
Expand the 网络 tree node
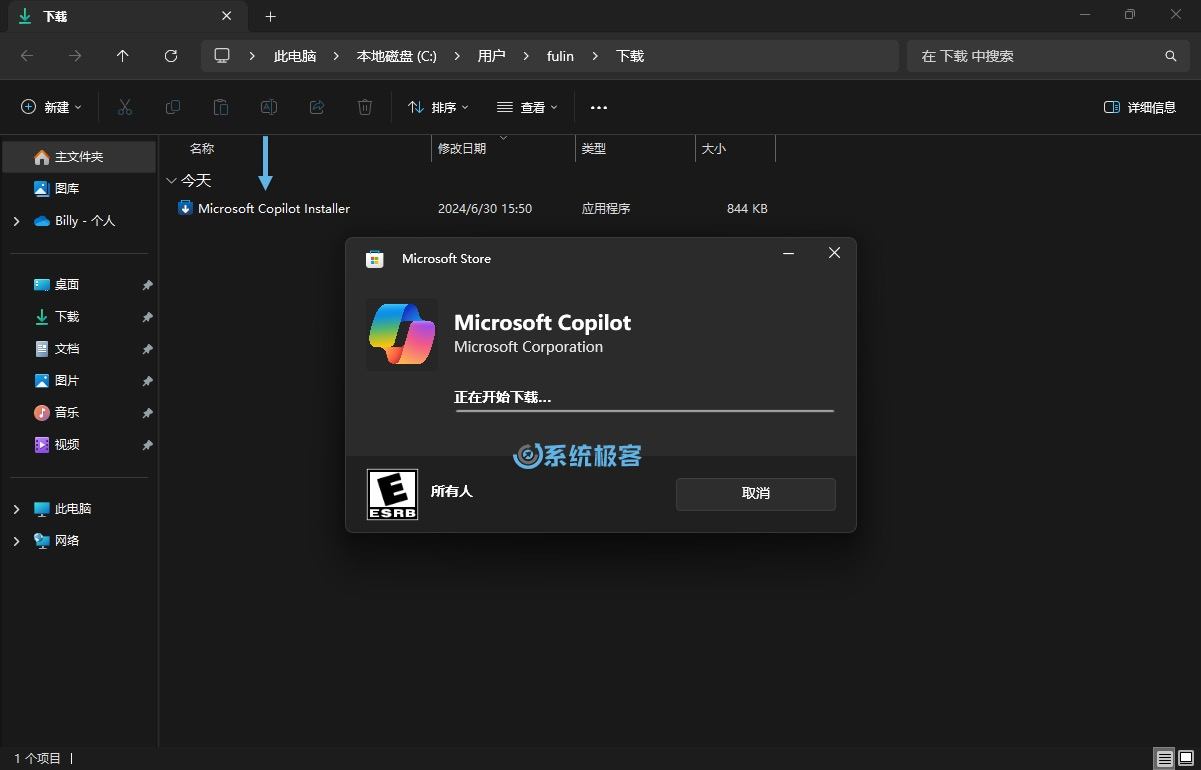point(16,541)
